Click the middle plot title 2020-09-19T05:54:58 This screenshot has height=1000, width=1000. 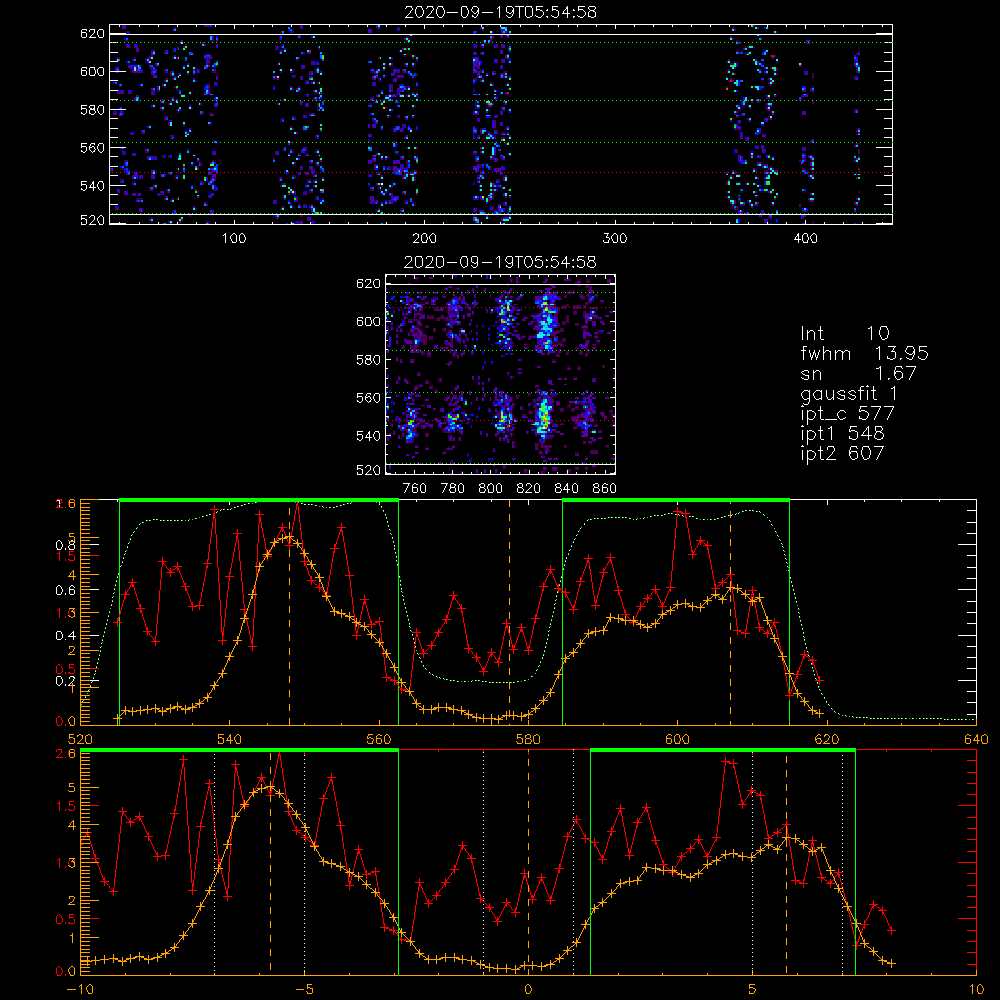[x=500, y=262]
